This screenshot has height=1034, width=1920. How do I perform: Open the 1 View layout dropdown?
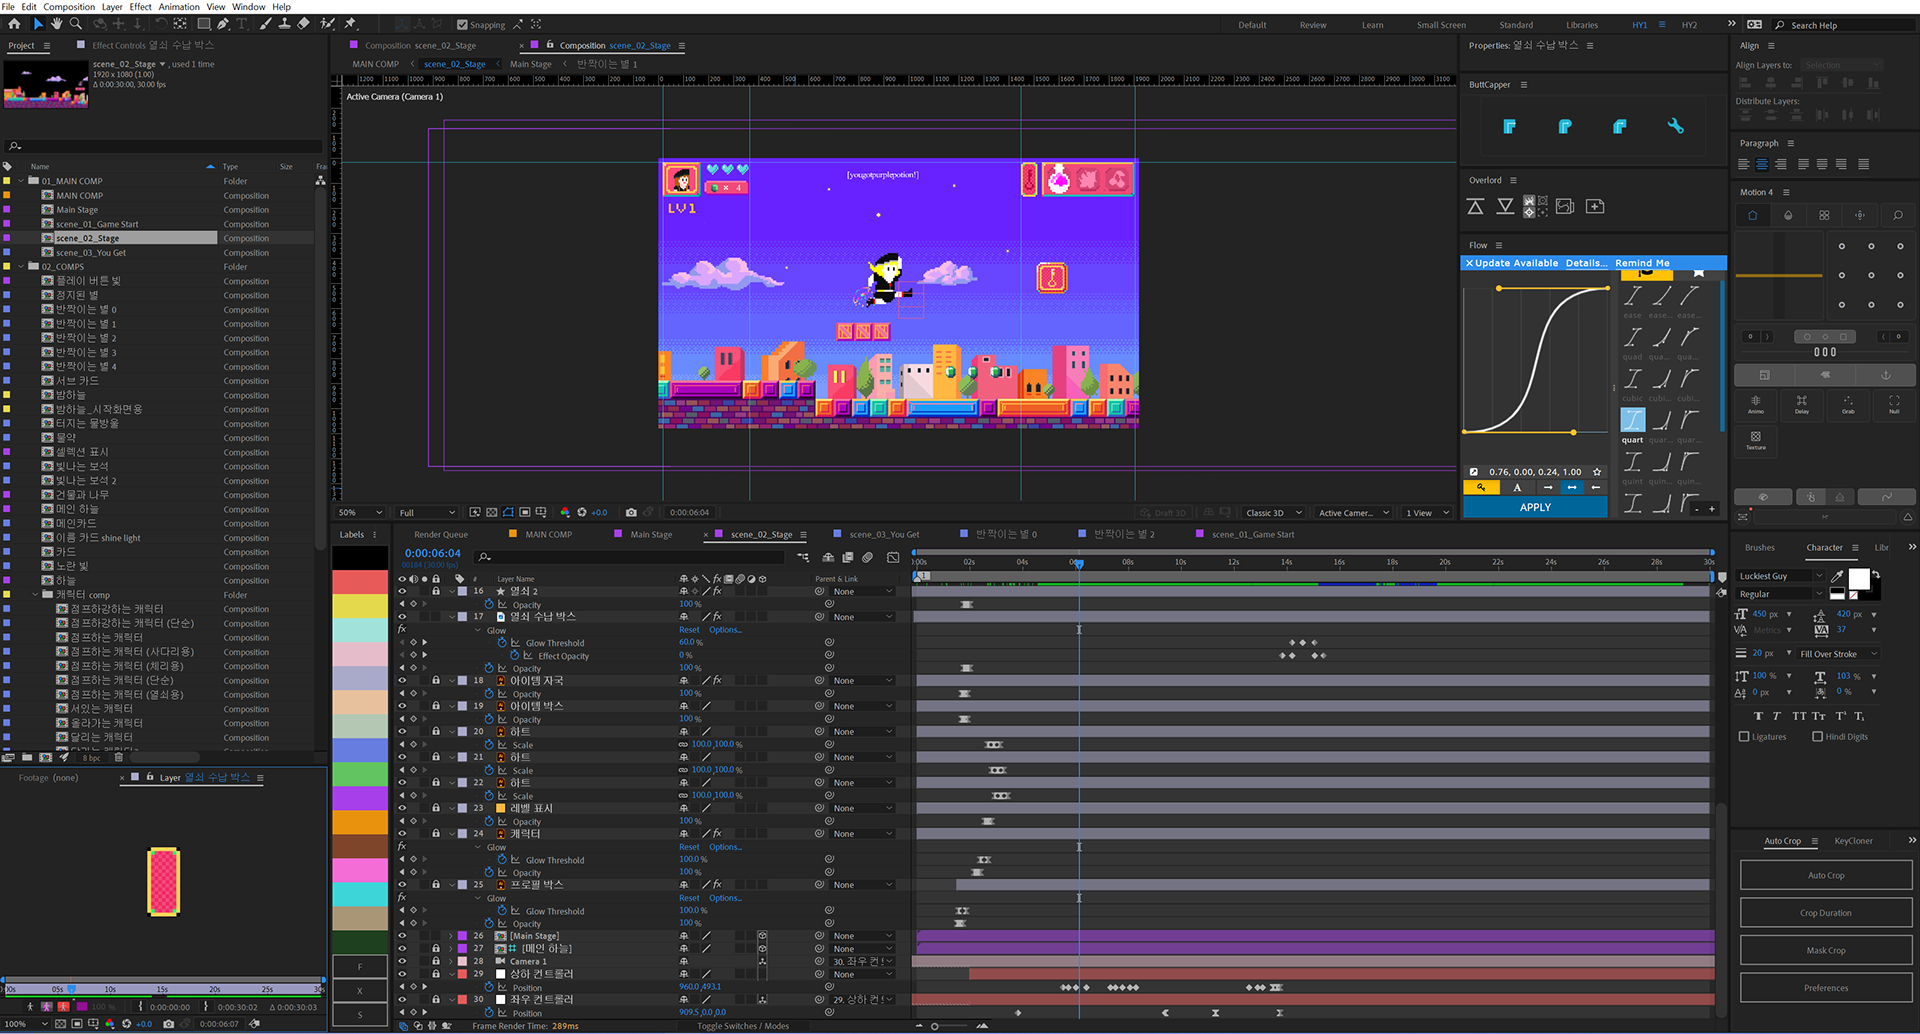[1428, 512]
